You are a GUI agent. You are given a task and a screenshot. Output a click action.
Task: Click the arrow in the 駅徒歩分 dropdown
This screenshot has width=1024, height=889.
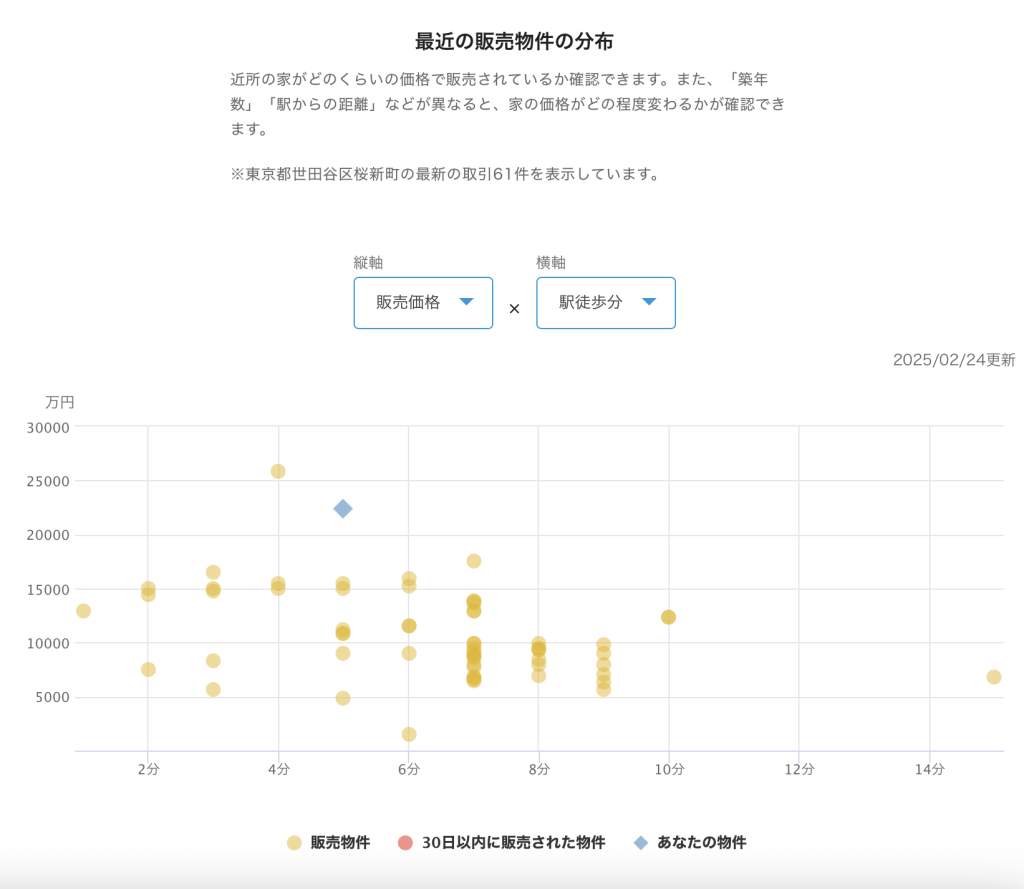click(649, 302)
